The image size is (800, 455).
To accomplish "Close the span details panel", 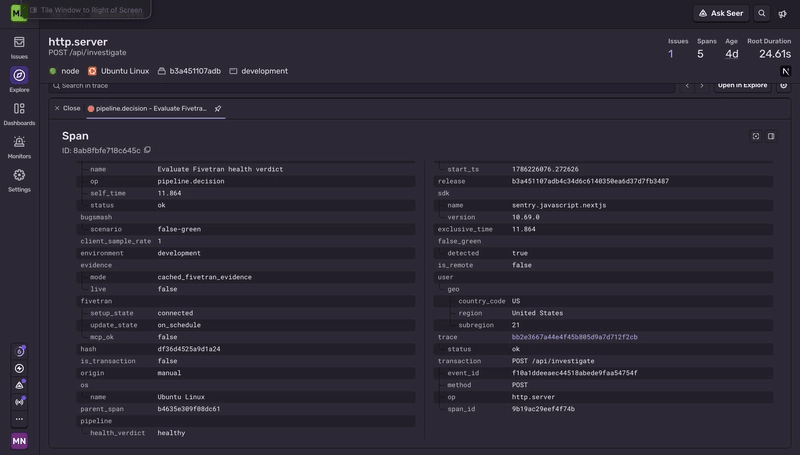I will pyautogui.click(x=67, y=108).
